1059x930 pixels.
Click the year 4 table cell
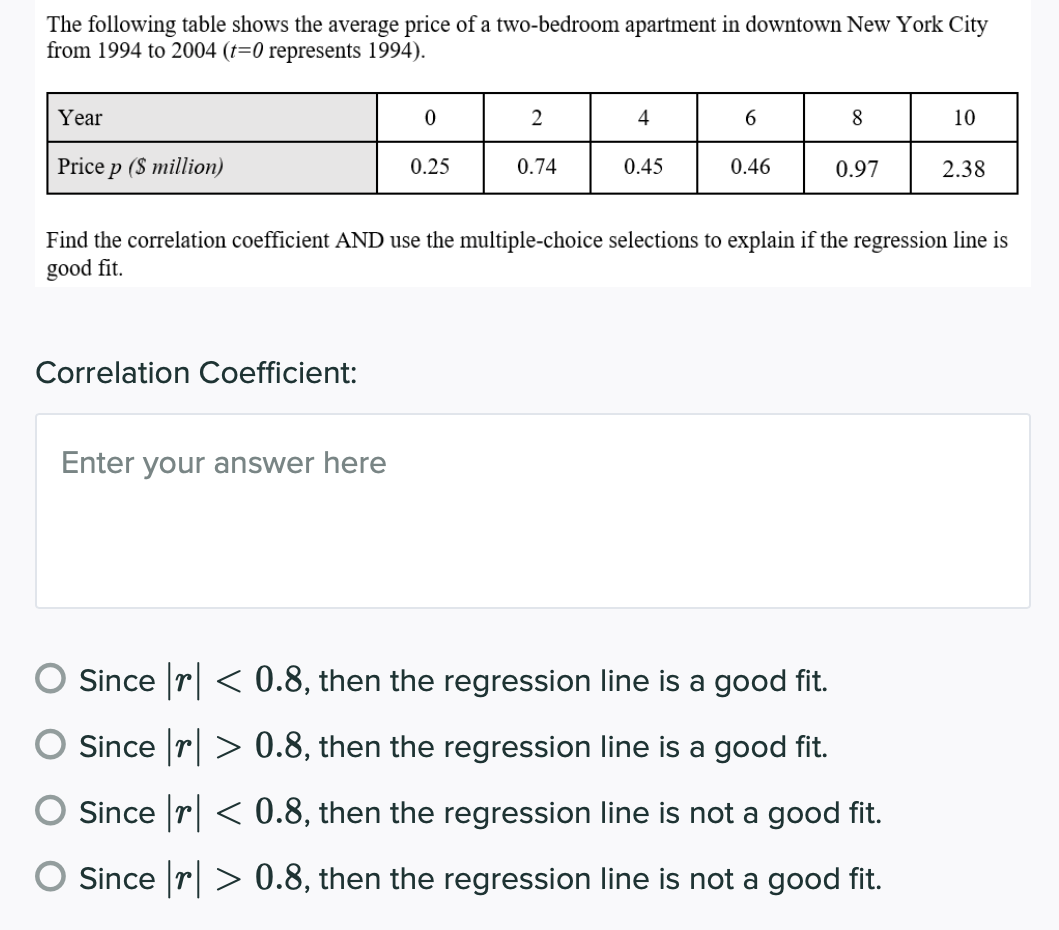pos(643,118)
